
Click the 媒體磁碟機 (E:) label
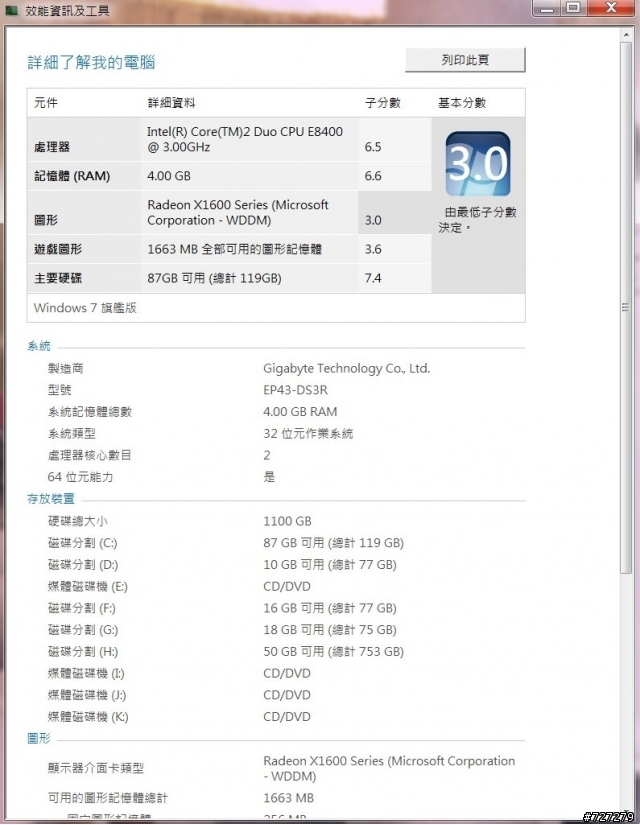pyautogui.click(x=88, y=586)
